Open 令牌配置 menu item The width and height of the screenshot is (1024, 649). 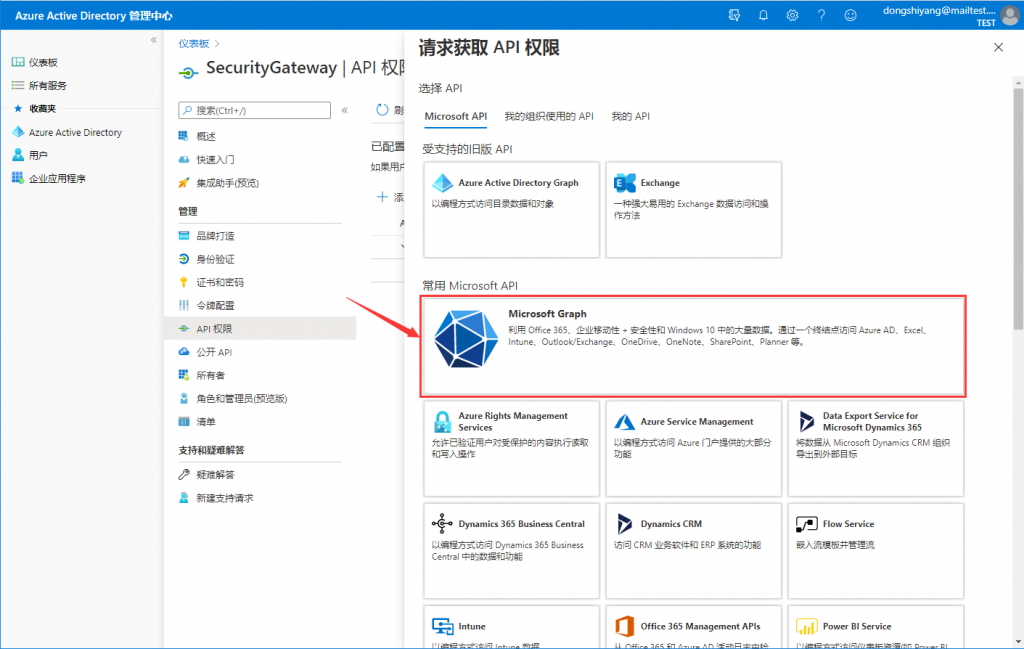click(260, 306)
